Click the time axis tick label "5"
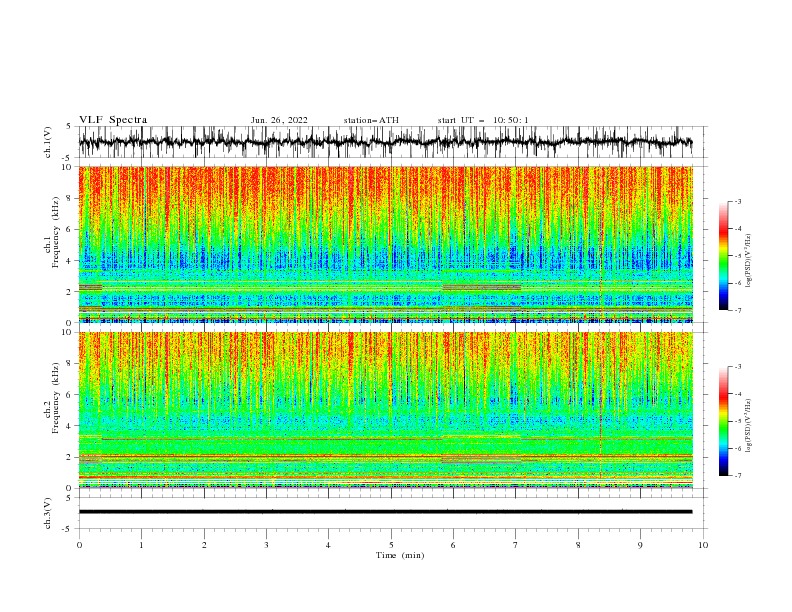Viewport: 792px width, 612px height. [x=391, y=545]
